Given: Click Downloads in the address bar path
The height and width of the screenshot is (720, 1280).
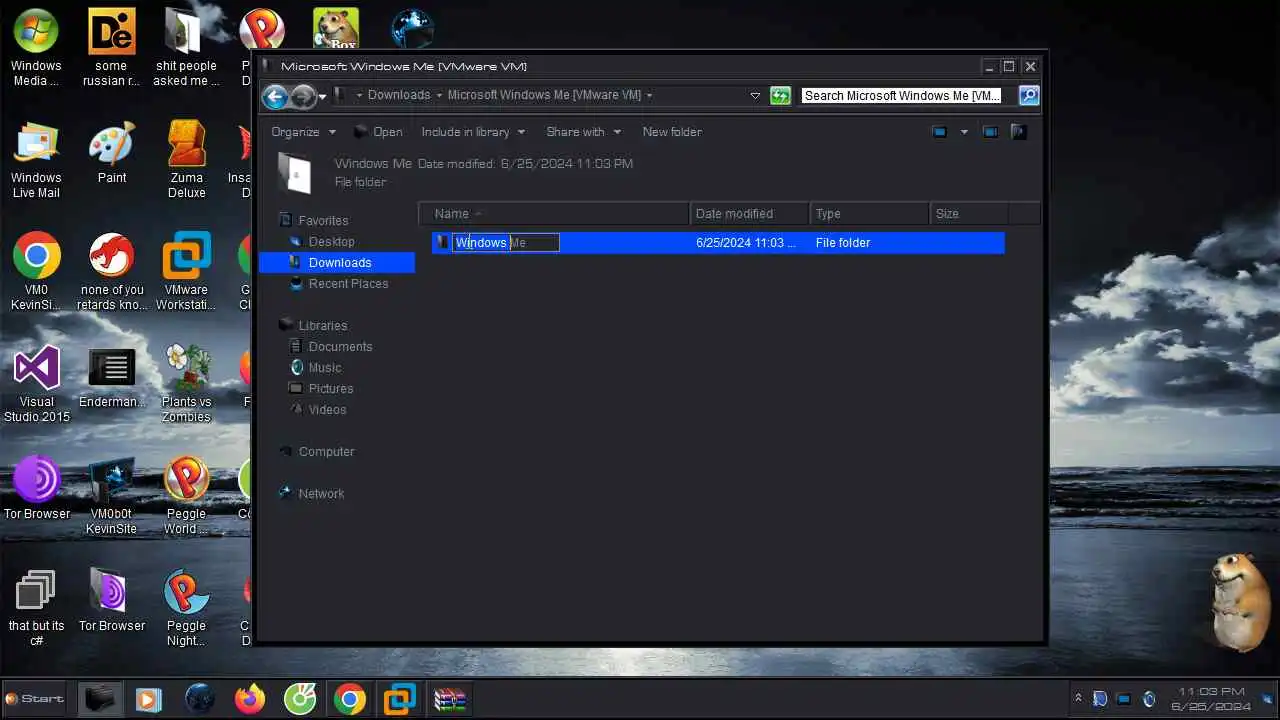Looking at the screenshot, I should (399, 95).
